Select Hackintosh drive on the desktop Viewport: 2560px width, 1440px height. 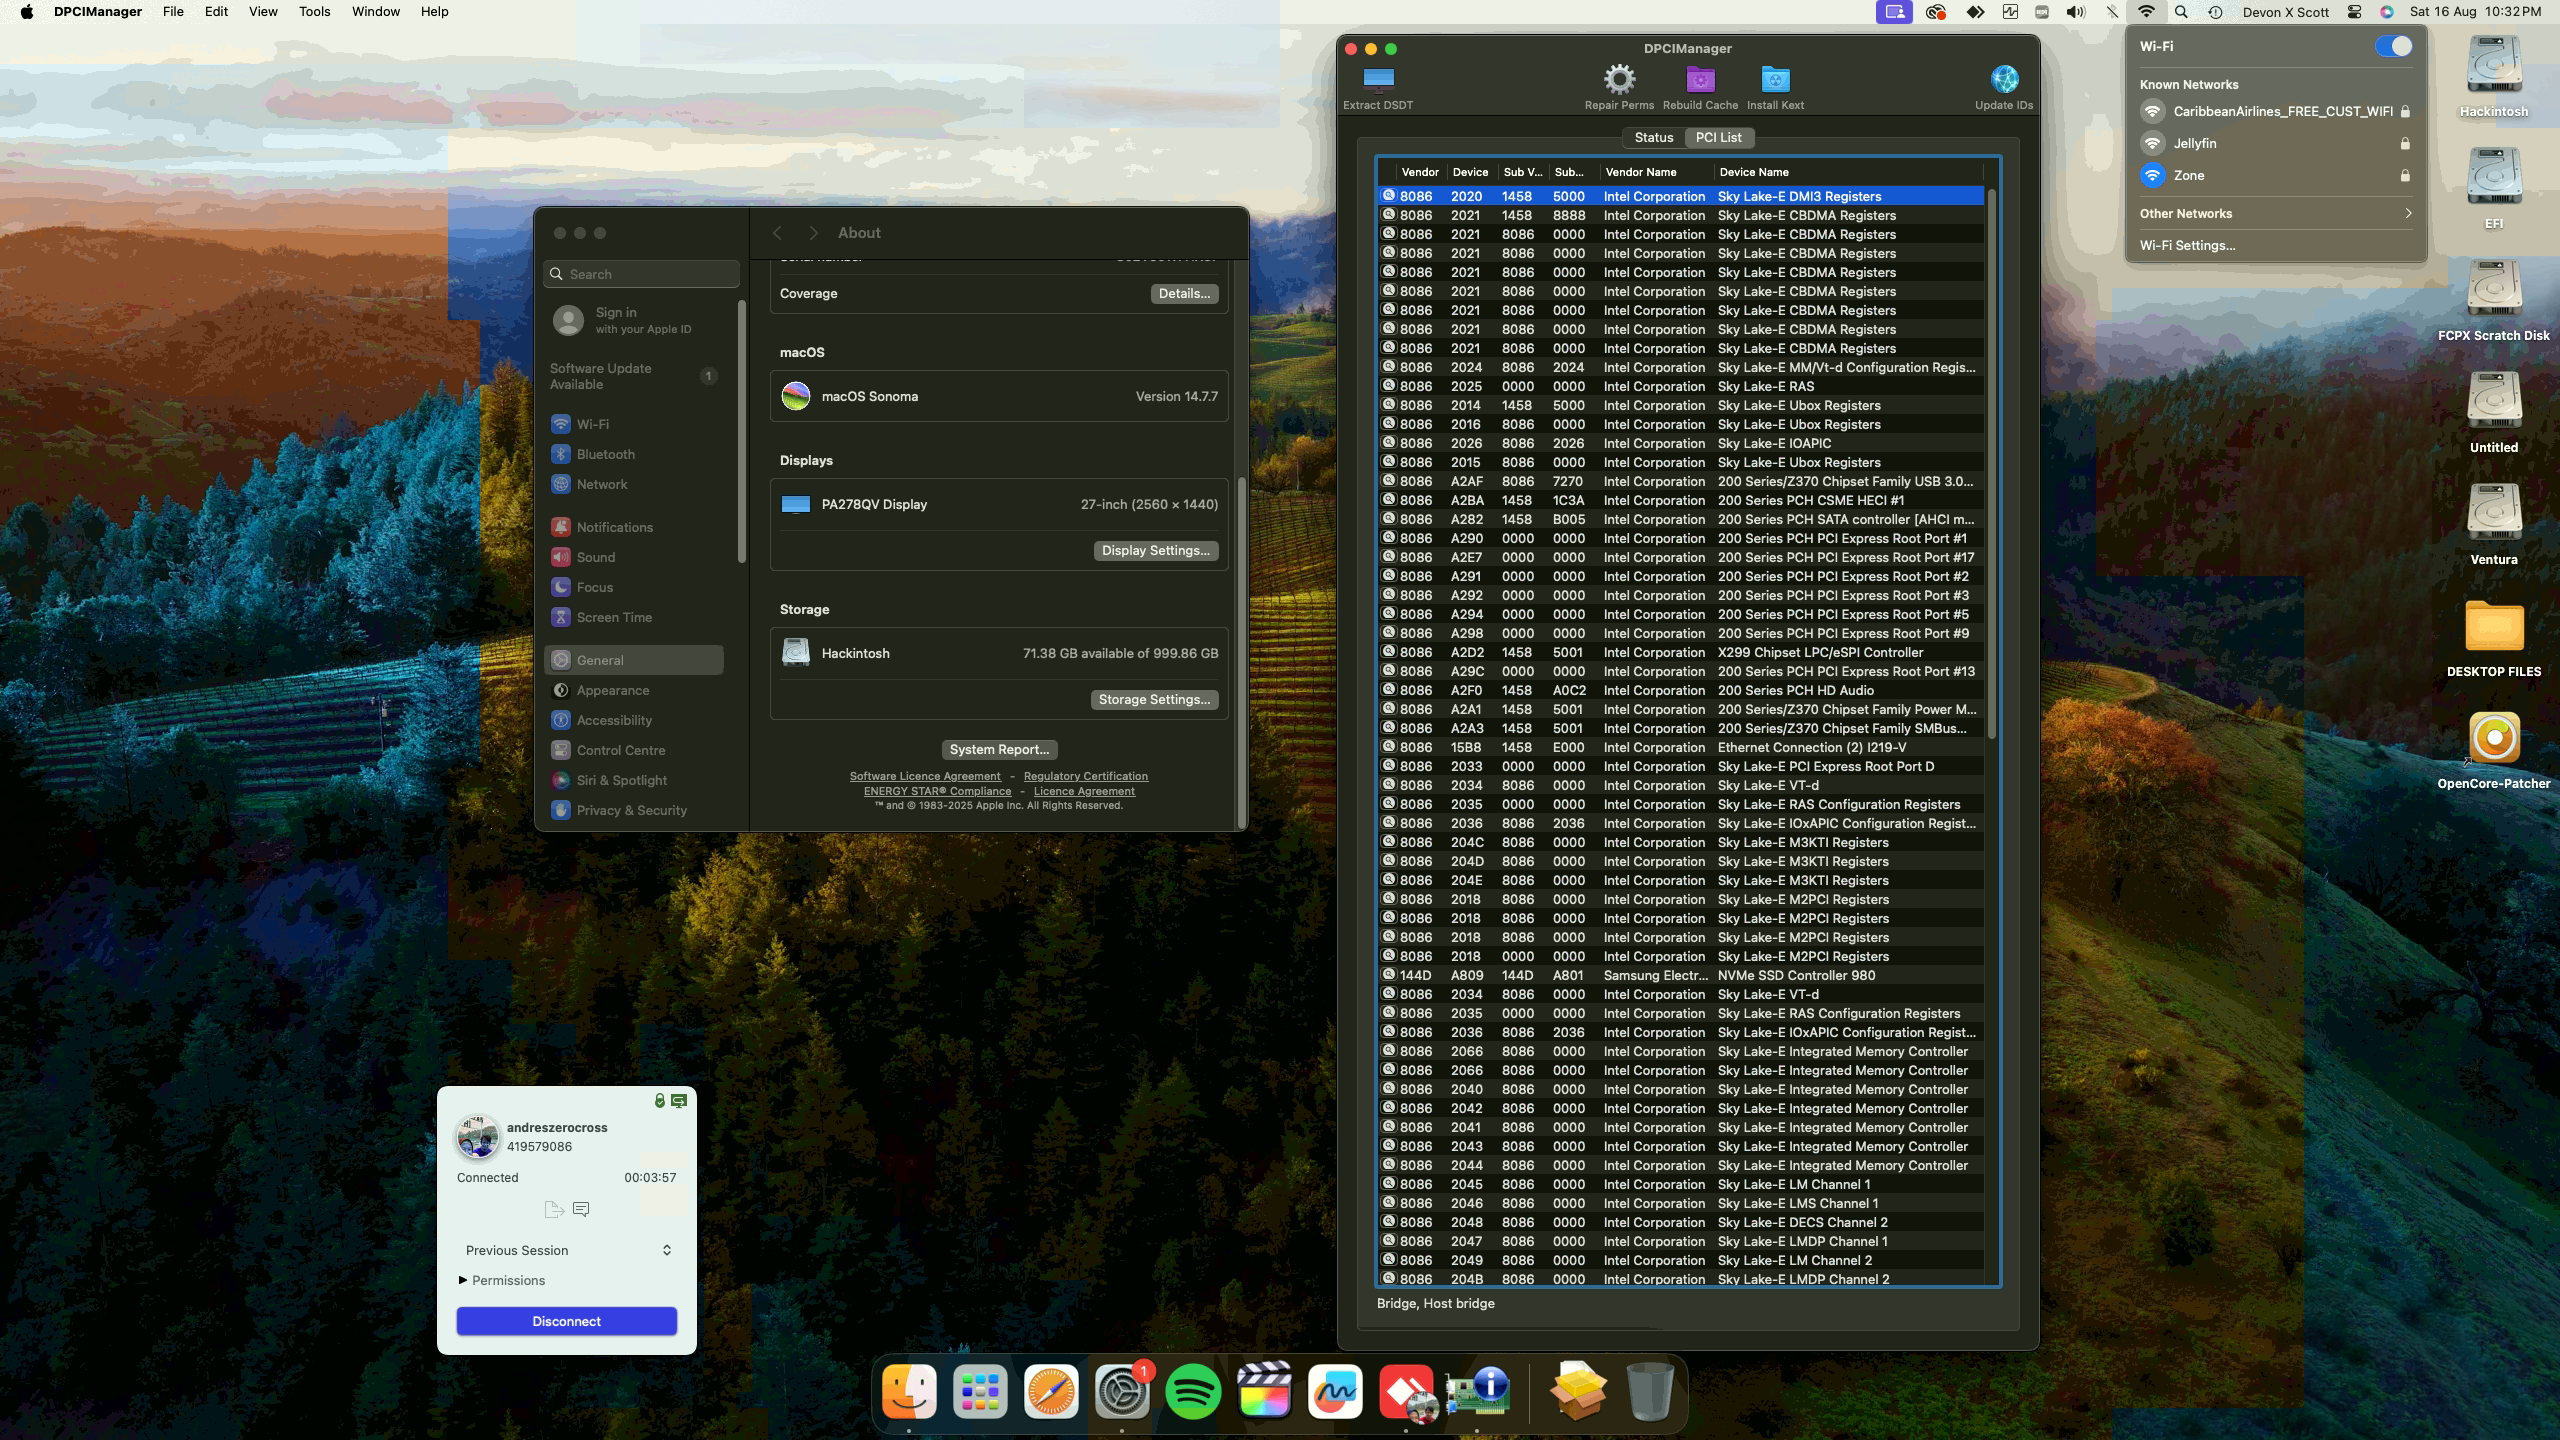point(2494,66)
